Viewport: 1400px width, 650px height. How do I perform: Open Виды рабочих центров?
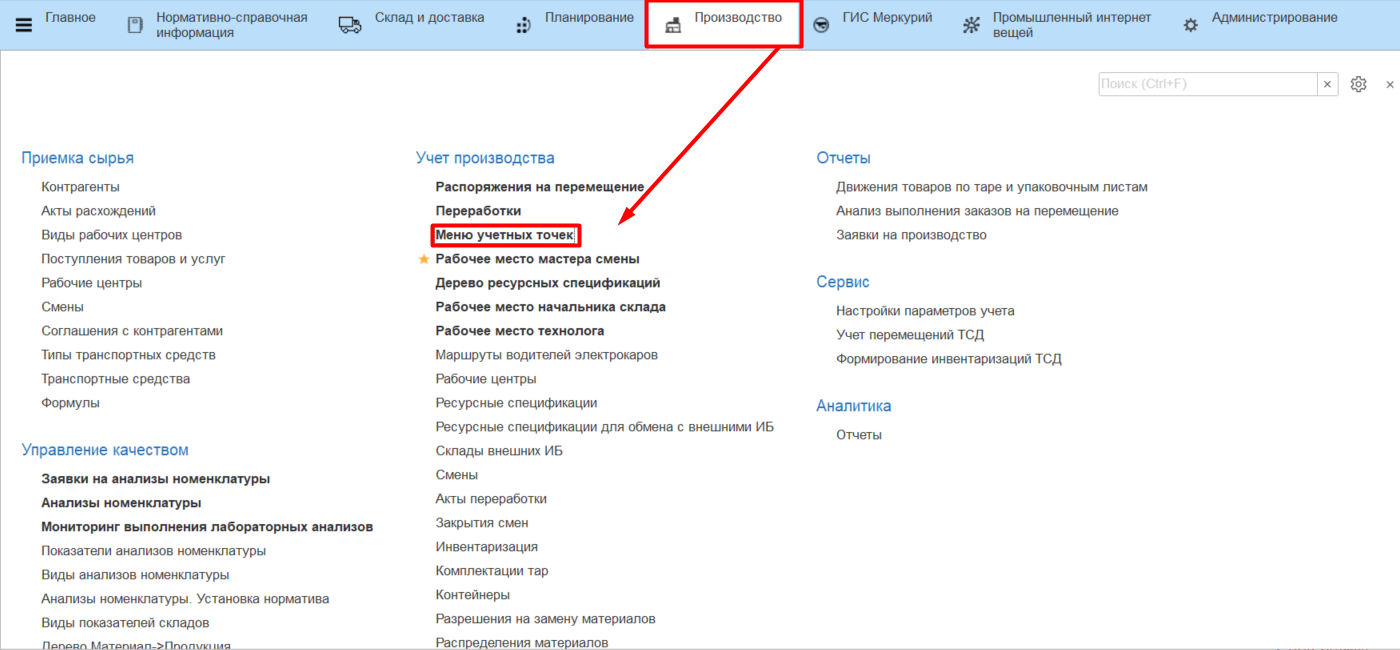[x=112, y=235]
